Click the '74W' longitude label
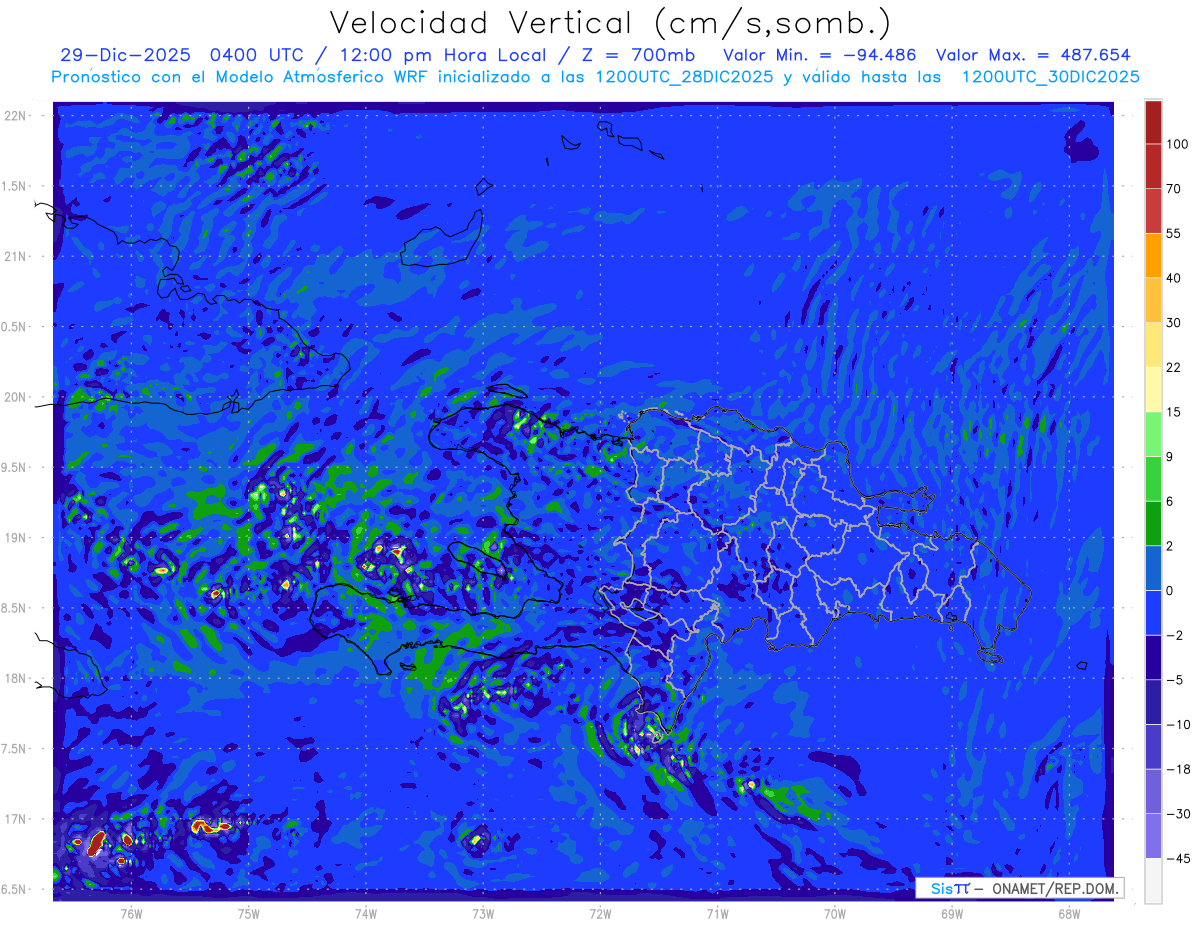Viewport: 1200px width, 927px height. (x=366, y=914)
